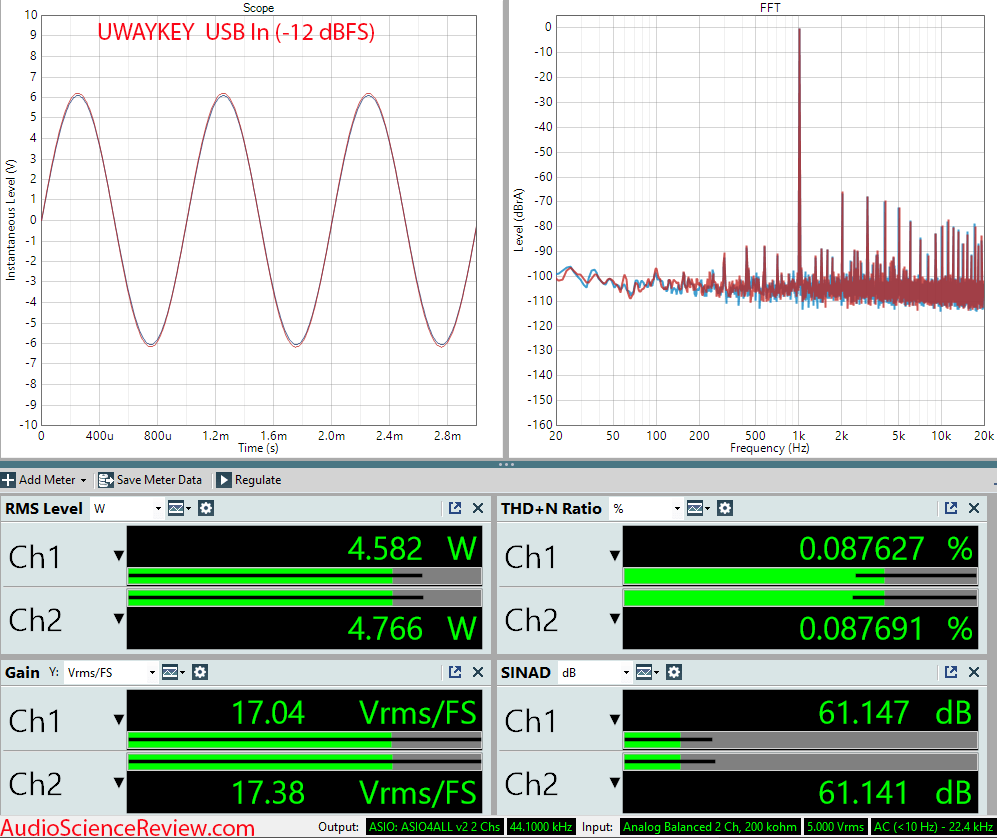Expand RMS Level Ch2 channel arrow
Screen dimensions: 997x838
[119, 618]
